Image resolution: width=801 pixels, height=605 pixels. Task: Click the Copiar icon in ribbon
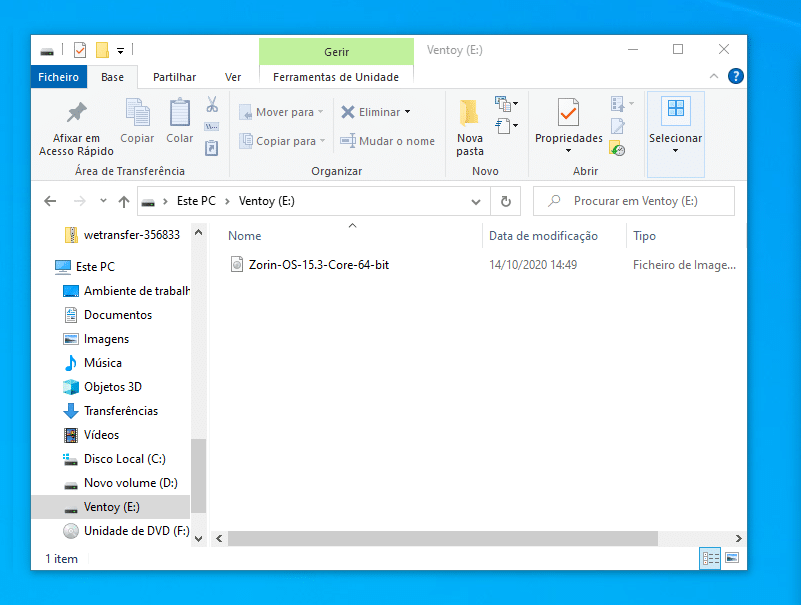click(x=137, y=112)
